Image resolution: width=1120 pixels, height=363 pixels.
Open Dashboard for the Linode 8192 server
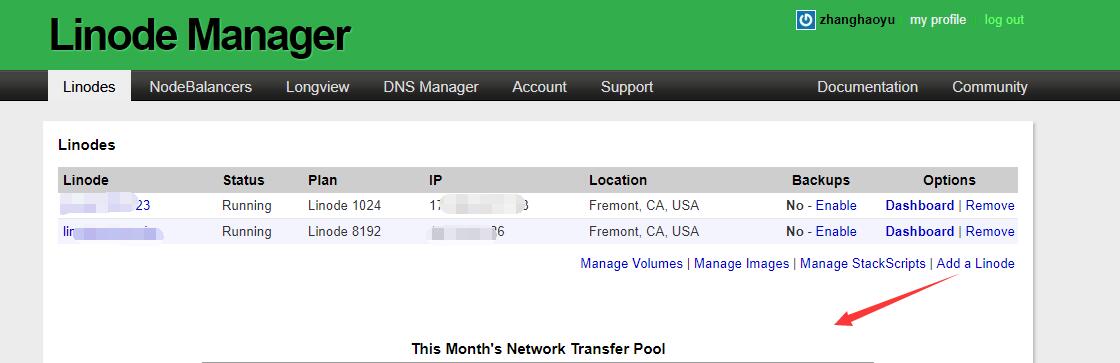pos(919,232)
